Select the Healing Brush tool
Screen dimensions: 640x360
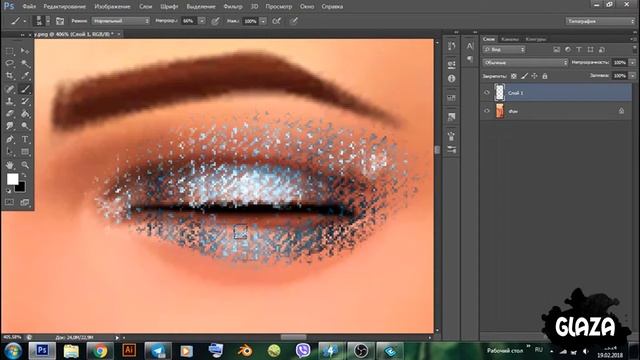(x=9, y=89)
